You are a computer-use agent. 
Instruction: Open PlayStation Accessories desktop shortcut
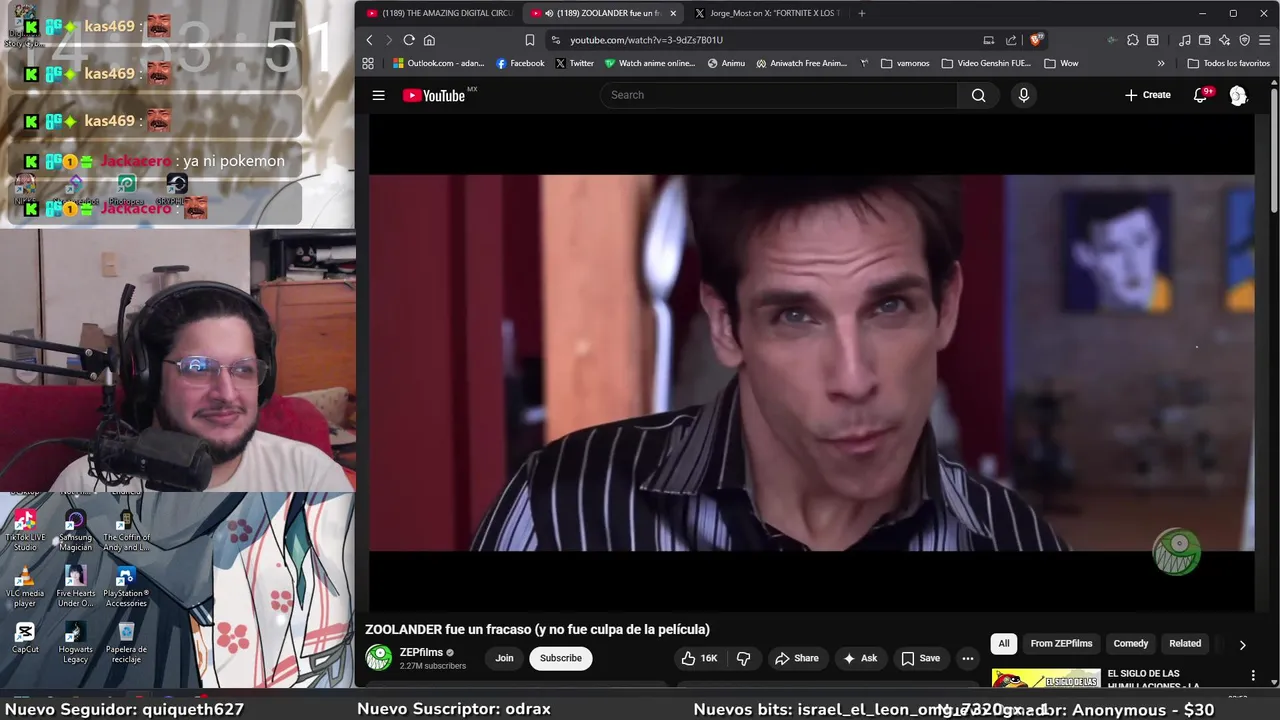click(x=126, y=587)
